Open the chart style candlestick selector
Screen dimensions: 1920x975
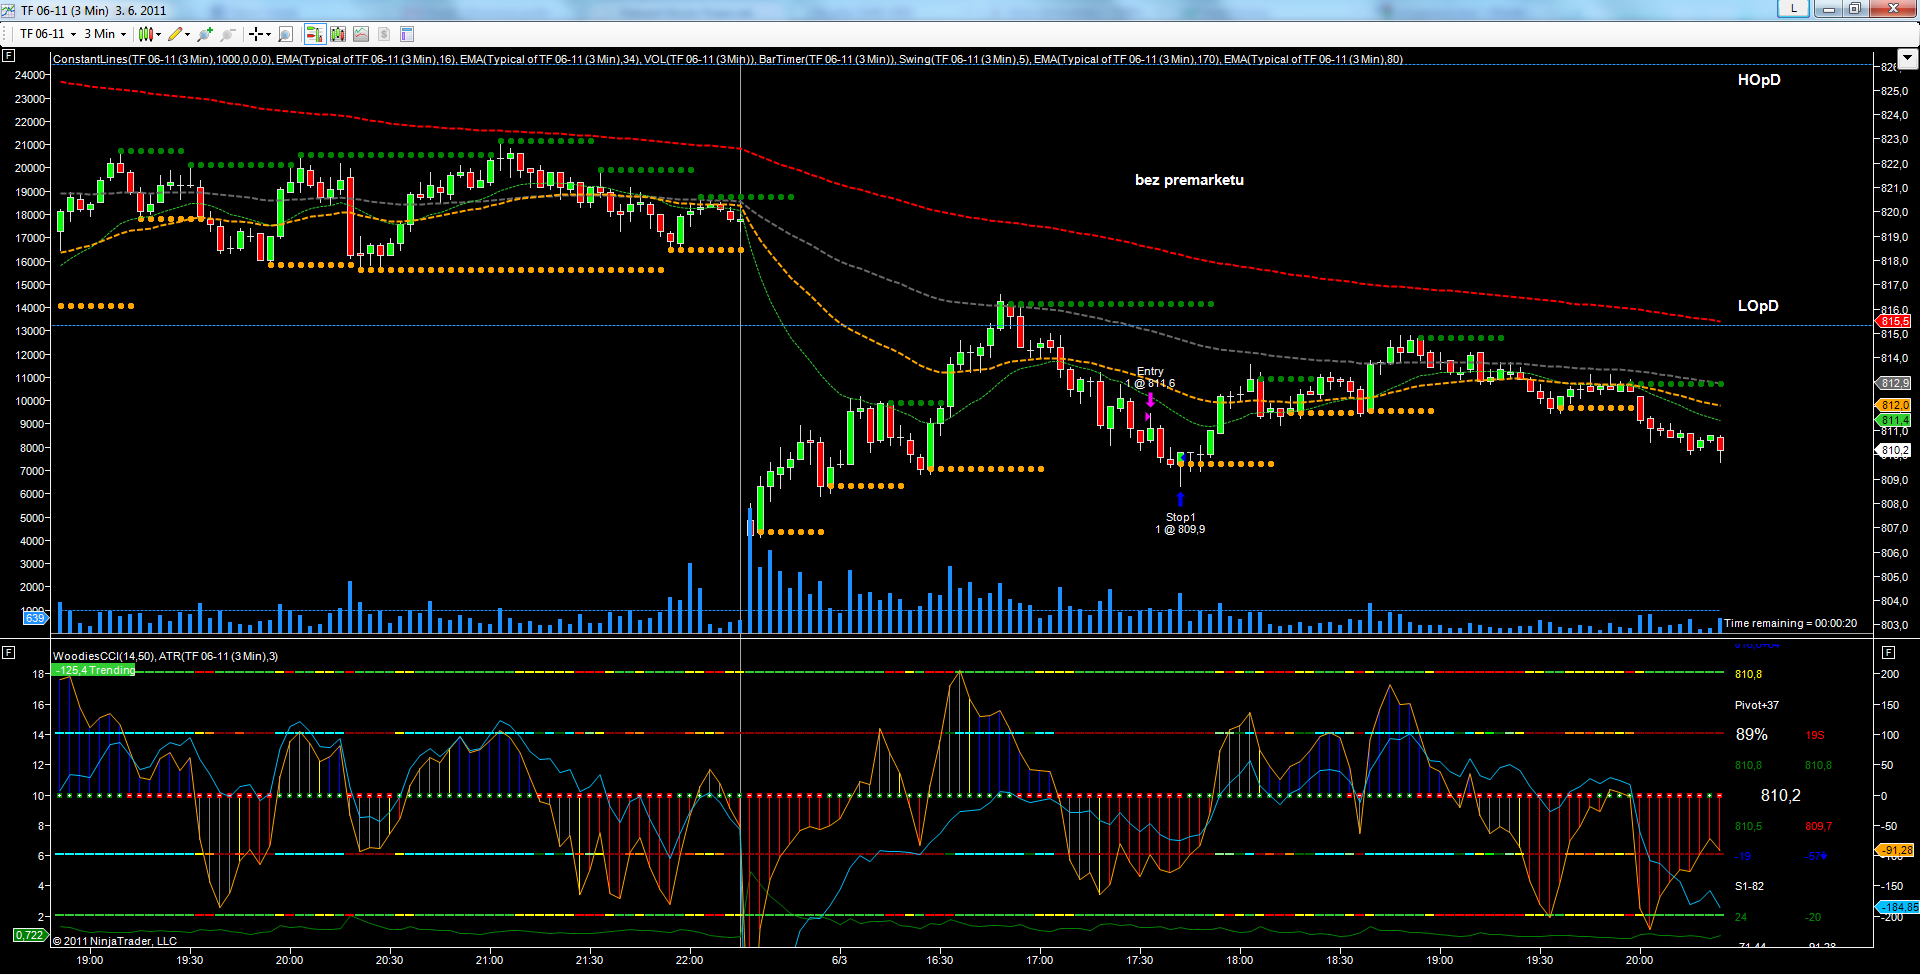point(146,34)
